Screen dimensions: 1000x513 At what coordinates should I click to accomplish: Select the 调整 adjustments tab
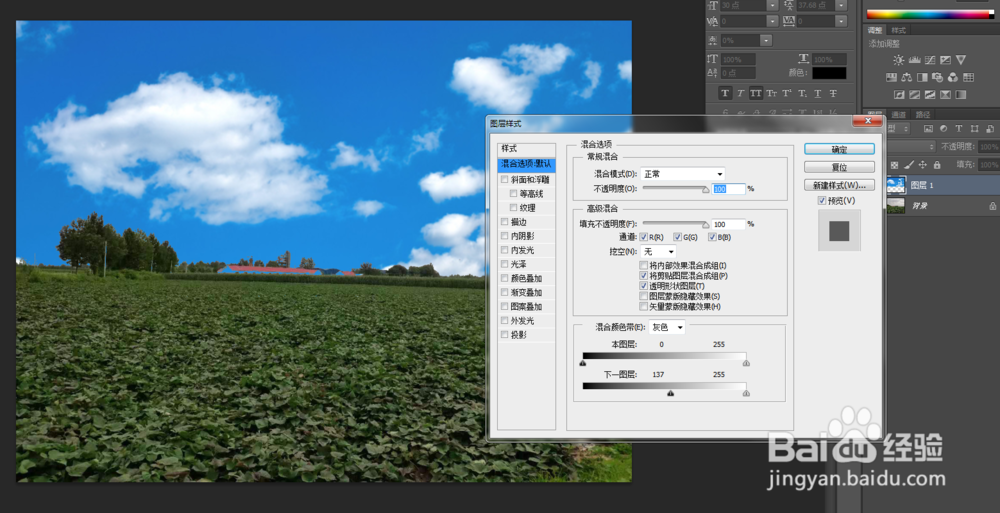875,31
